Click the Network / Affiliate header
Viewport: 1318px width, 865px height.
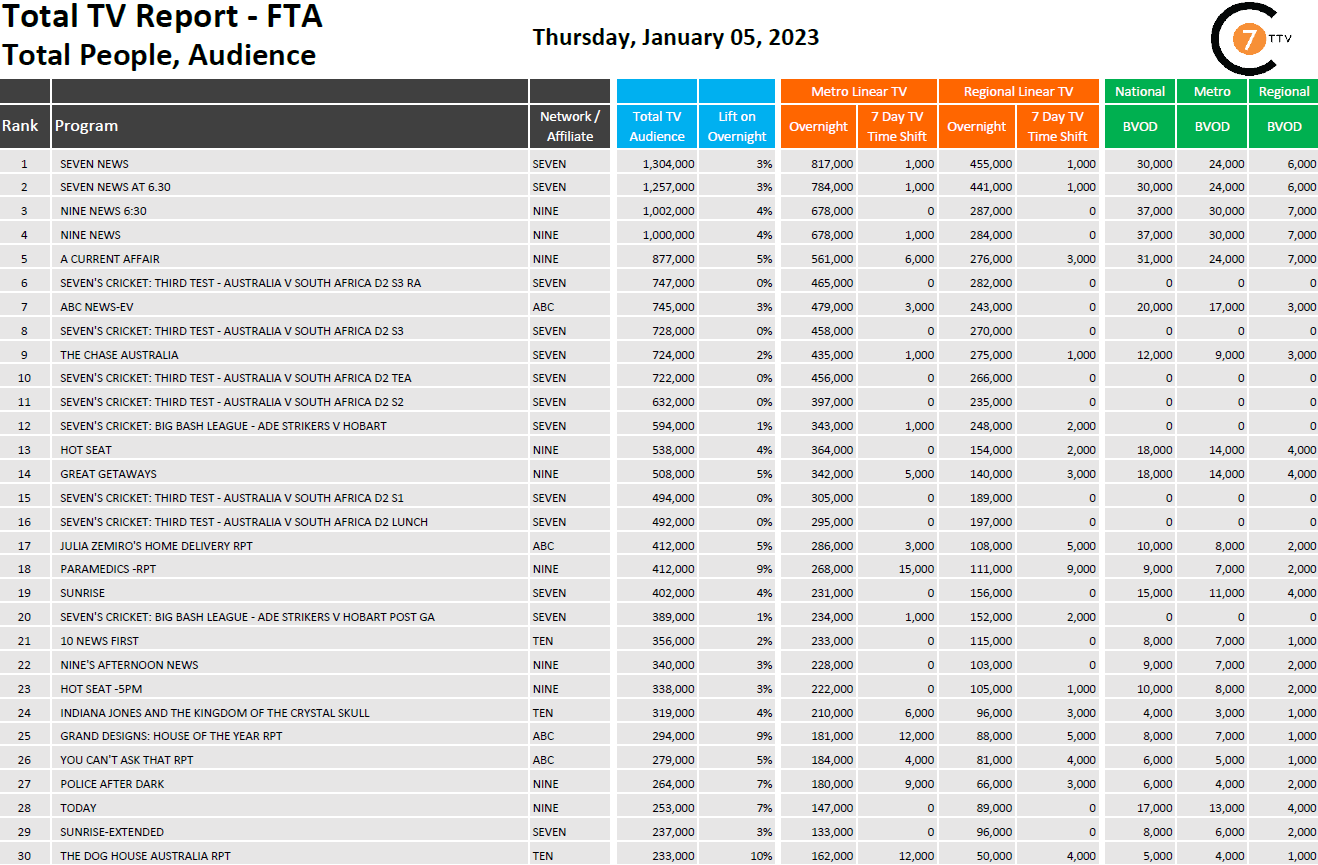point(570,126)
